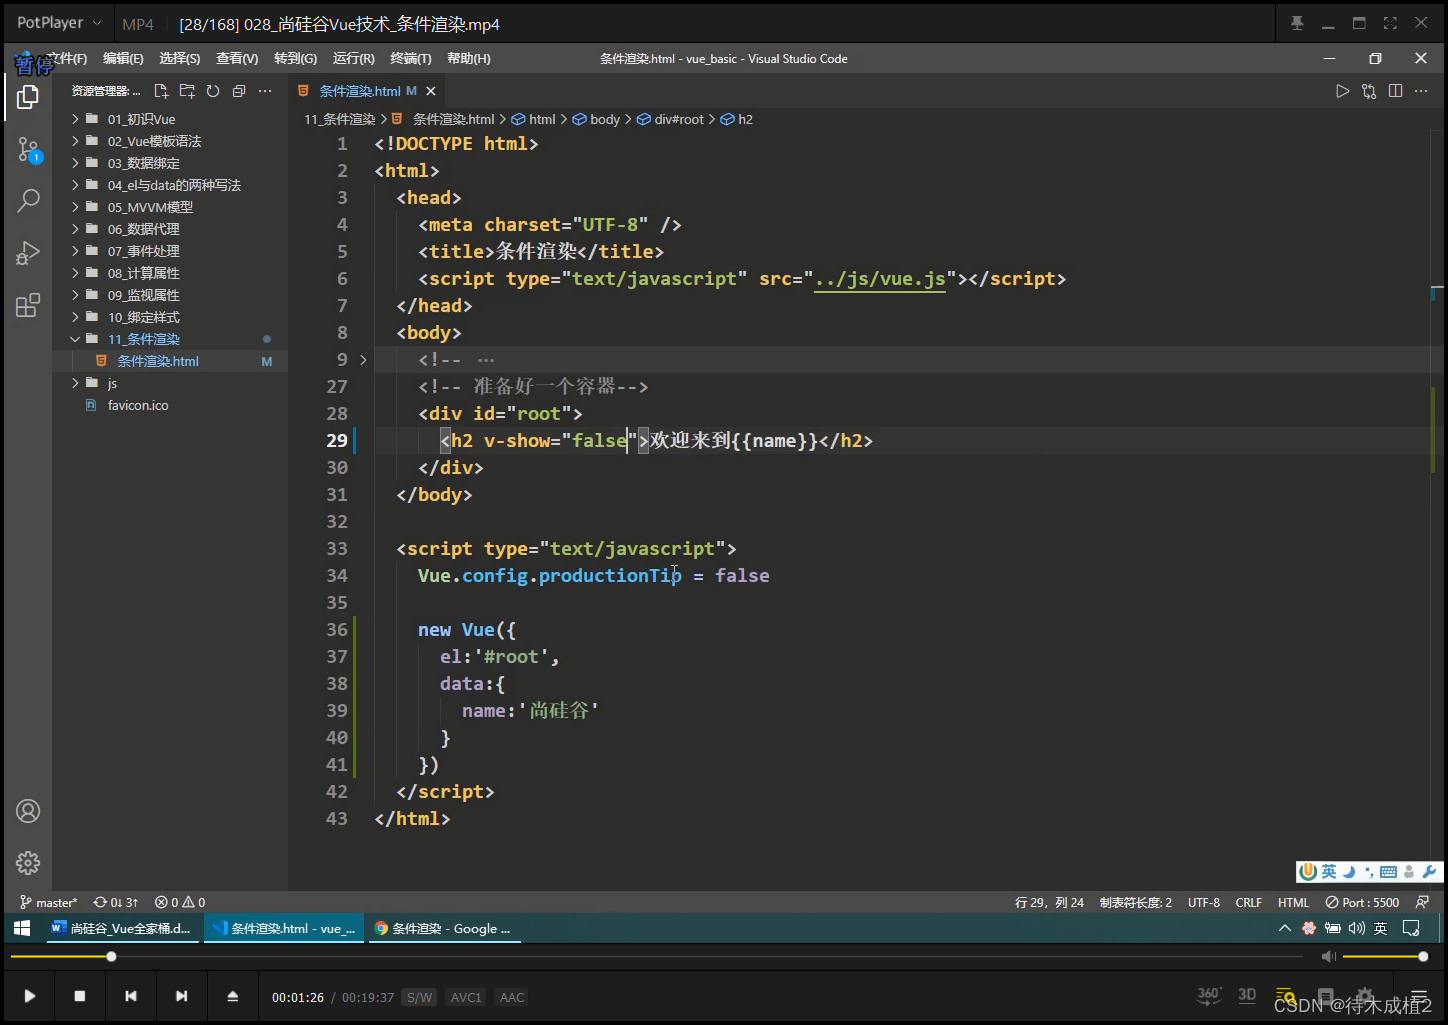1448x1025 pixels.
Task: Open the 运行(R) menu
Action: pyautogui.click(x=353, y=59)
